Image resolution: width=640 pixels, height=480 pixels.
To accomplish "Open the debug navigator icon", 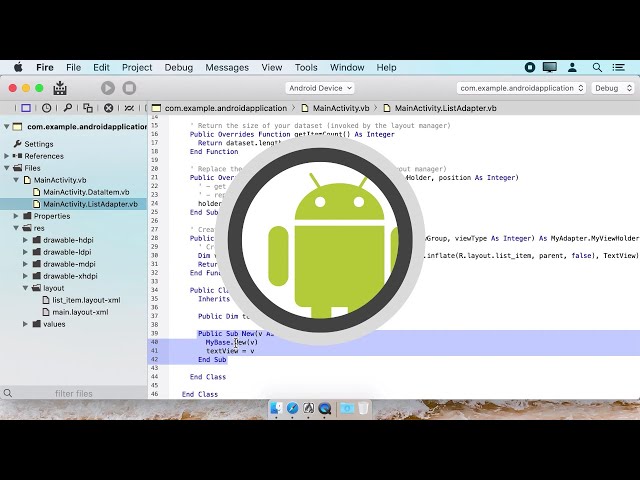I will pos(129,108).
